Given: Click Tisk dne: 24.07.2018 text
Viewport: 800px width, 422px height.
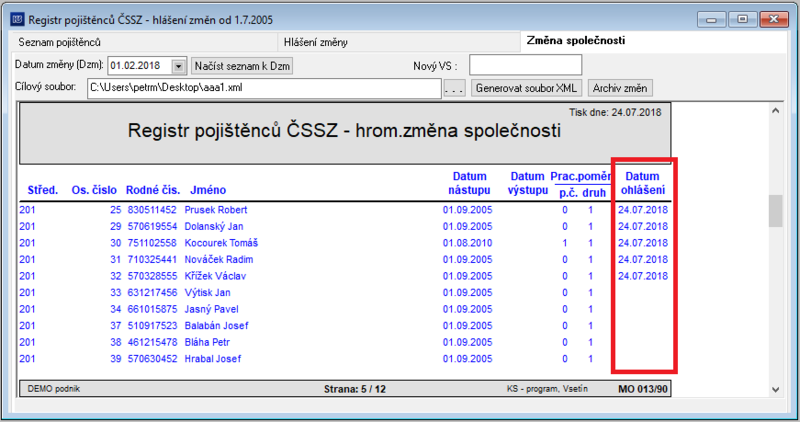Looking at the screenshot, I should click(615, 112).
